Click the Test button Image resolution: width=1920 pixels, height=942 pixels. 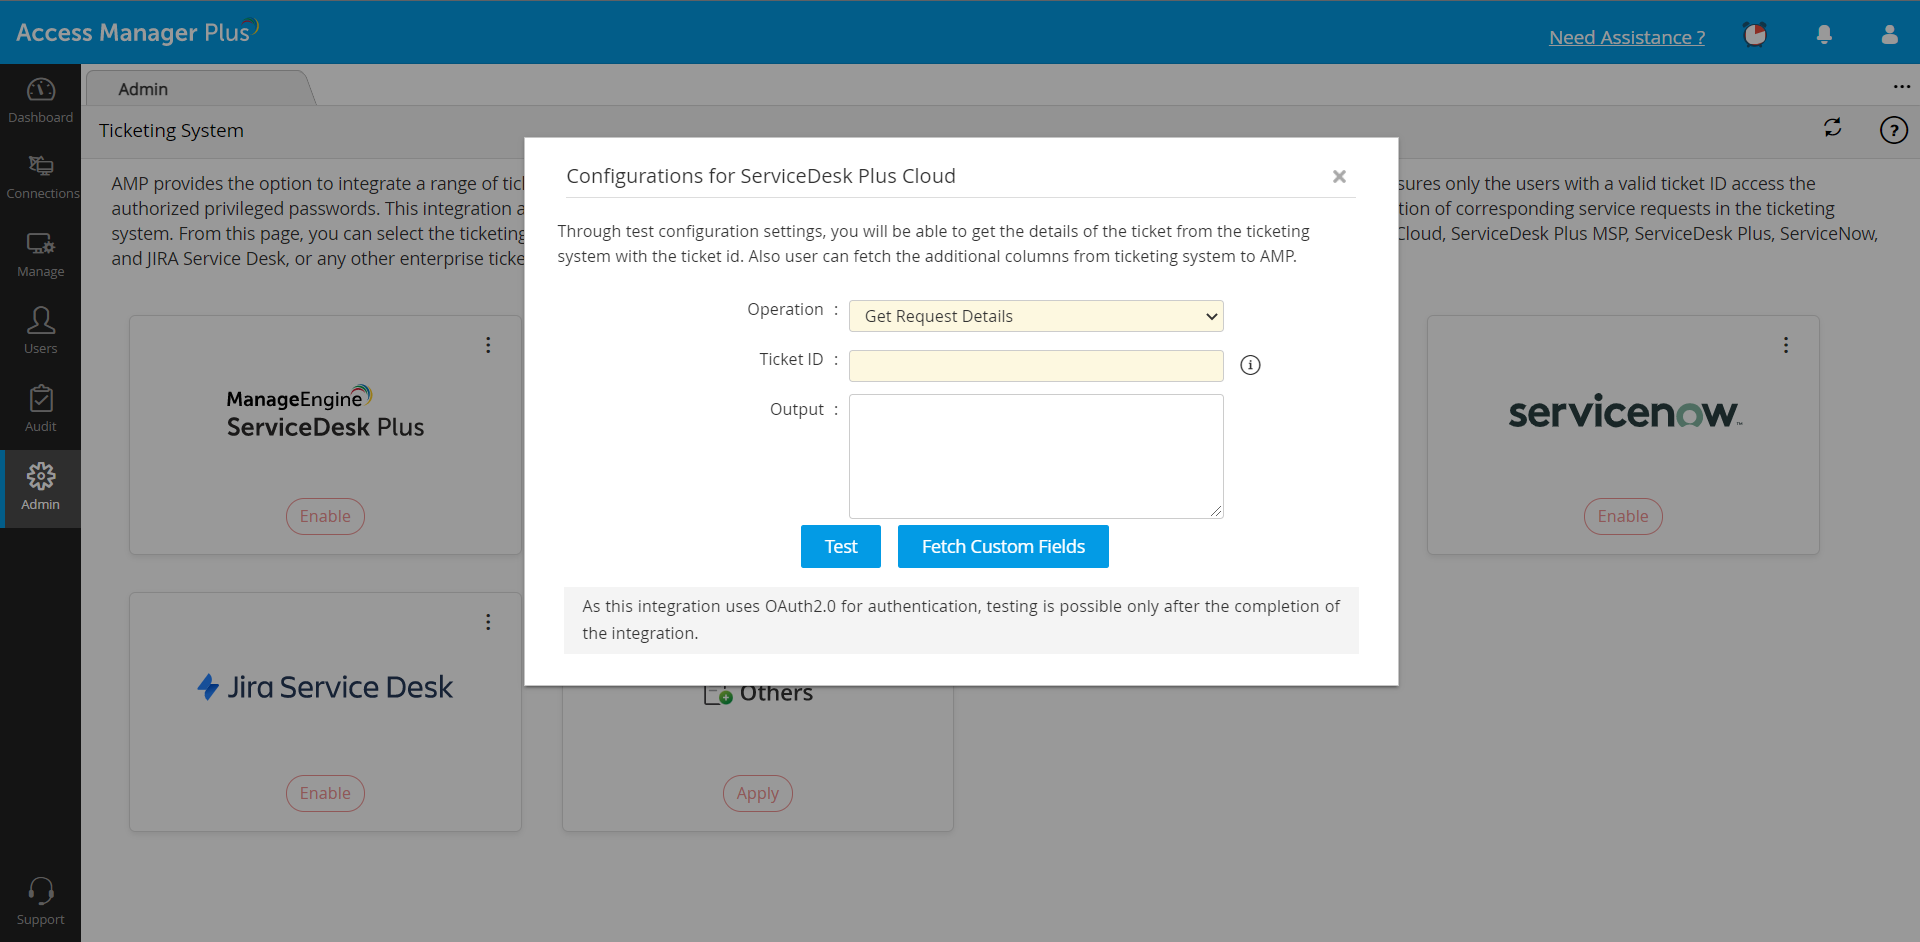point(841,547)
